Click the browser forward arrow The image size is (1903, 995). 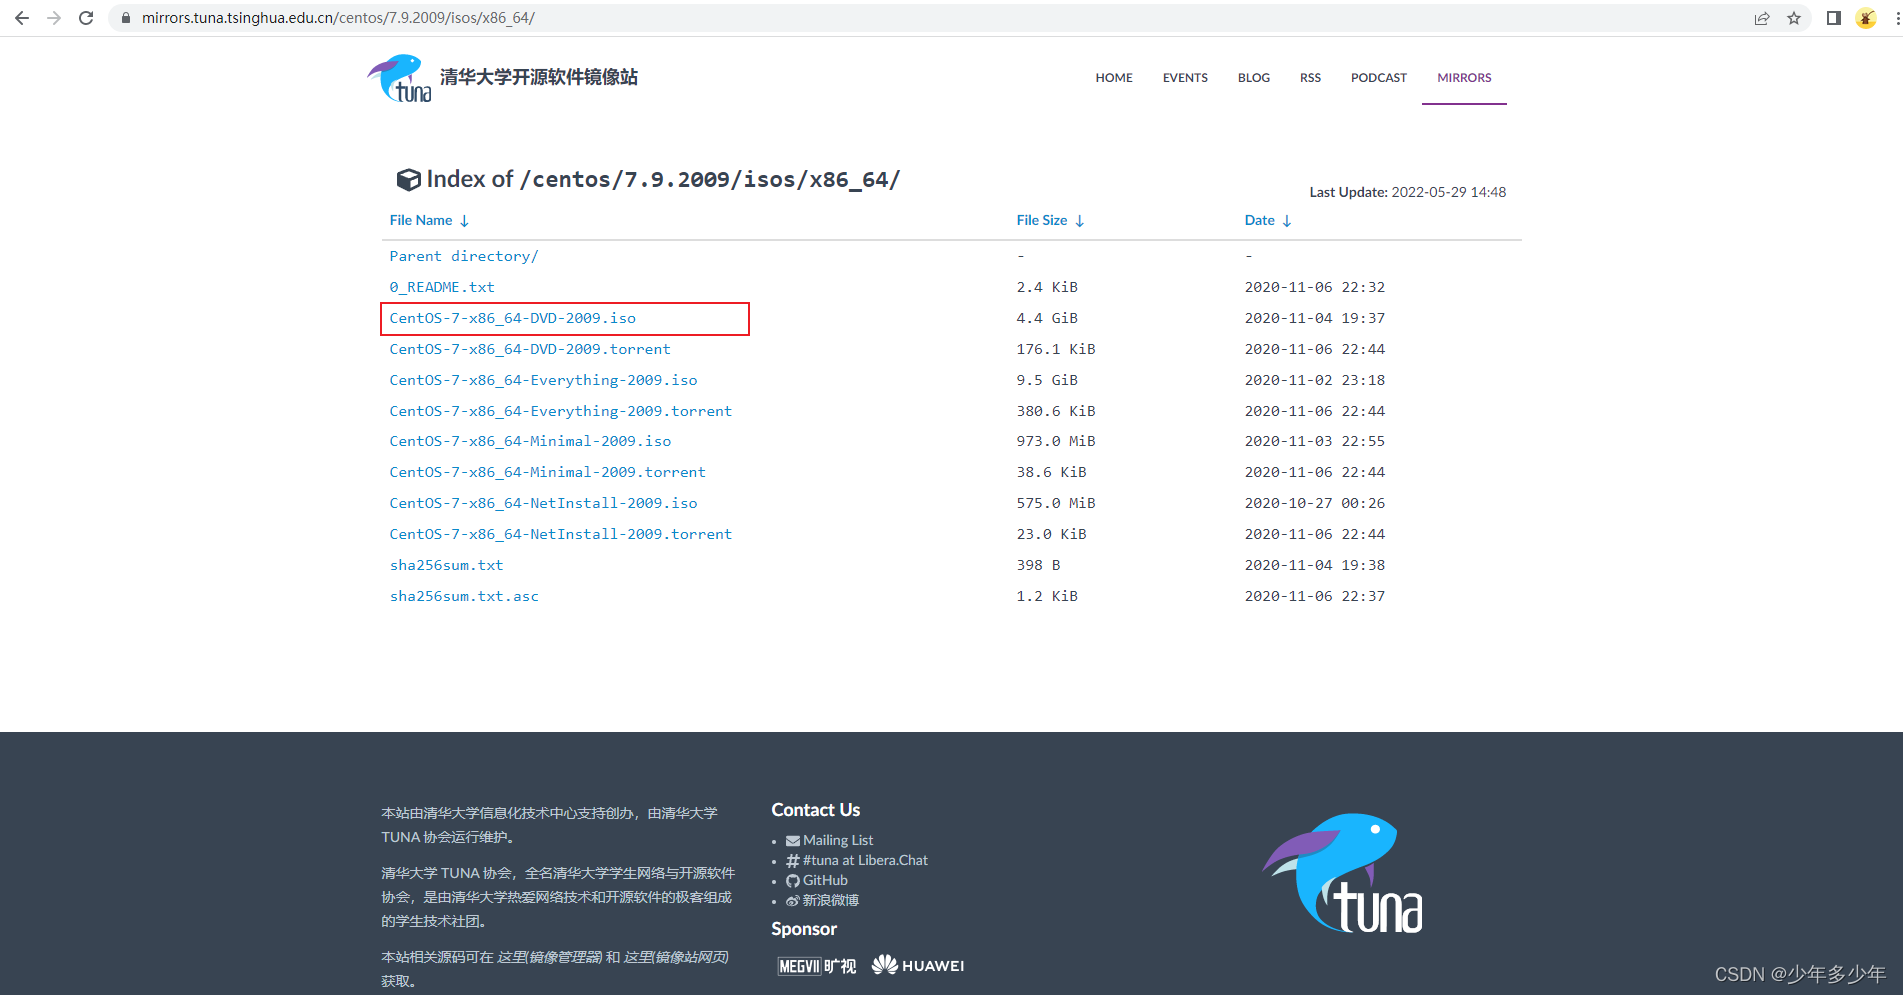tap(54, 18)
